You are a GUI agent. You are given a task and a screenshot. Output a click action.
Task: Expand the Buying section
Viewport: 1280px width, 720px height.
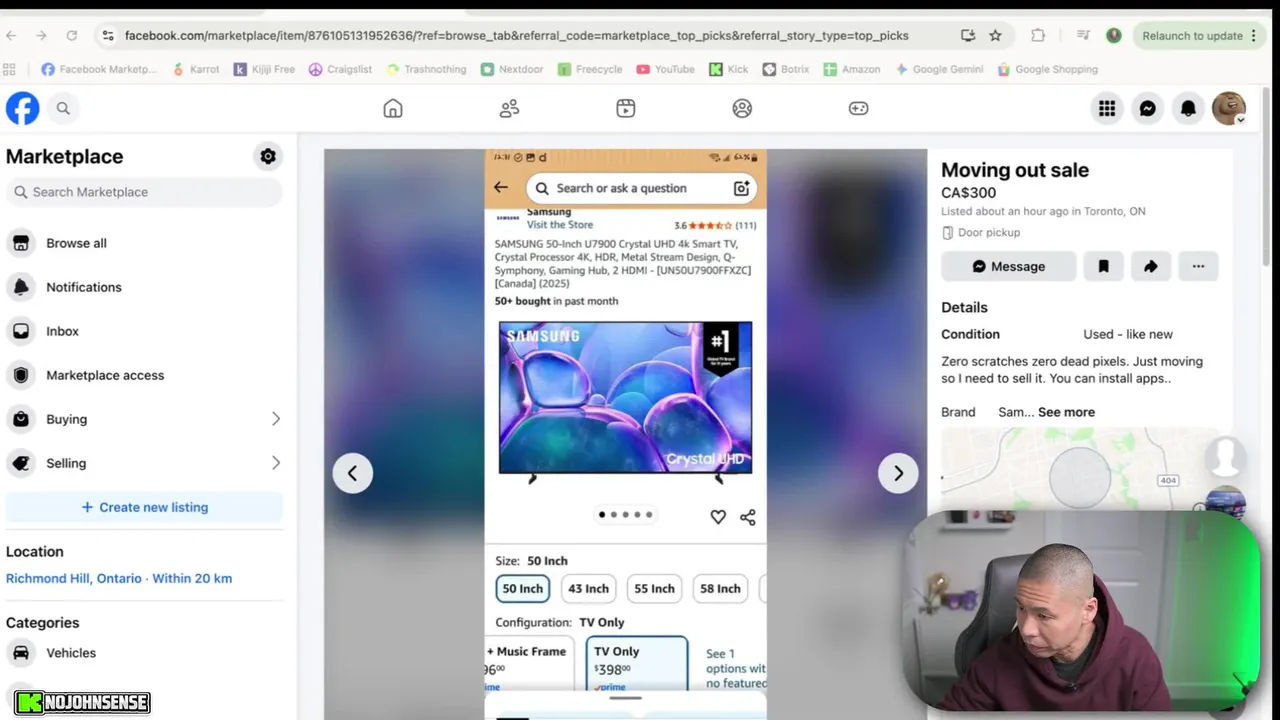tap(145, 419)
